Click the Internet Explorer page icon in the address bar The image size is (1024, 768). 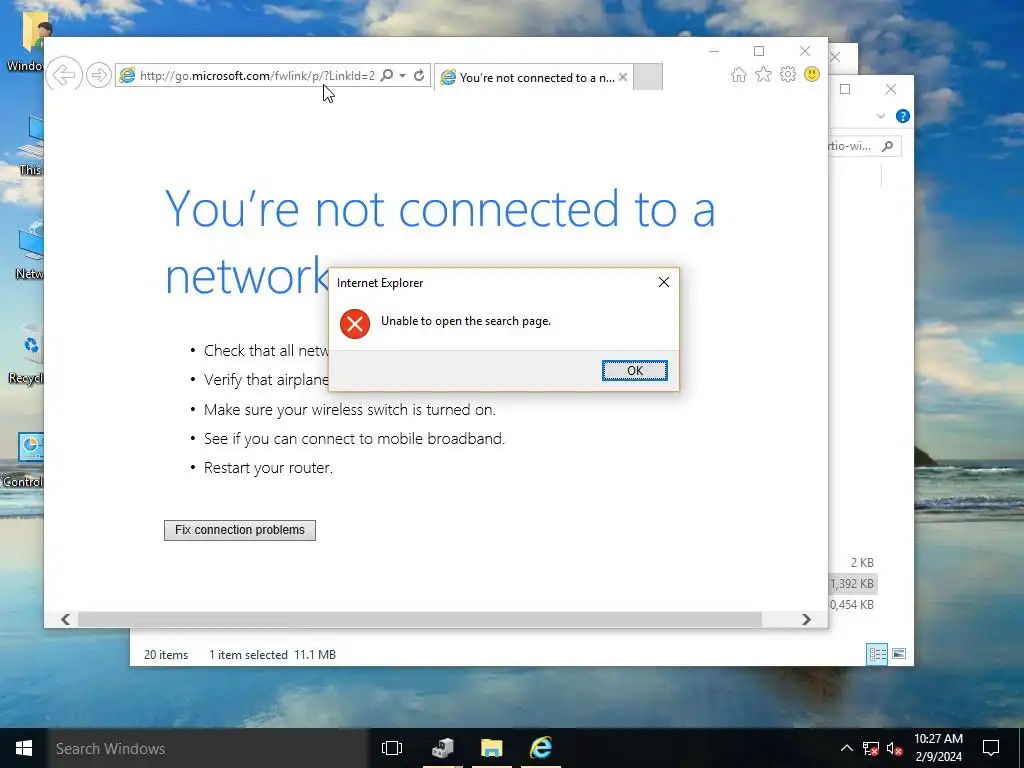point(127,76)
